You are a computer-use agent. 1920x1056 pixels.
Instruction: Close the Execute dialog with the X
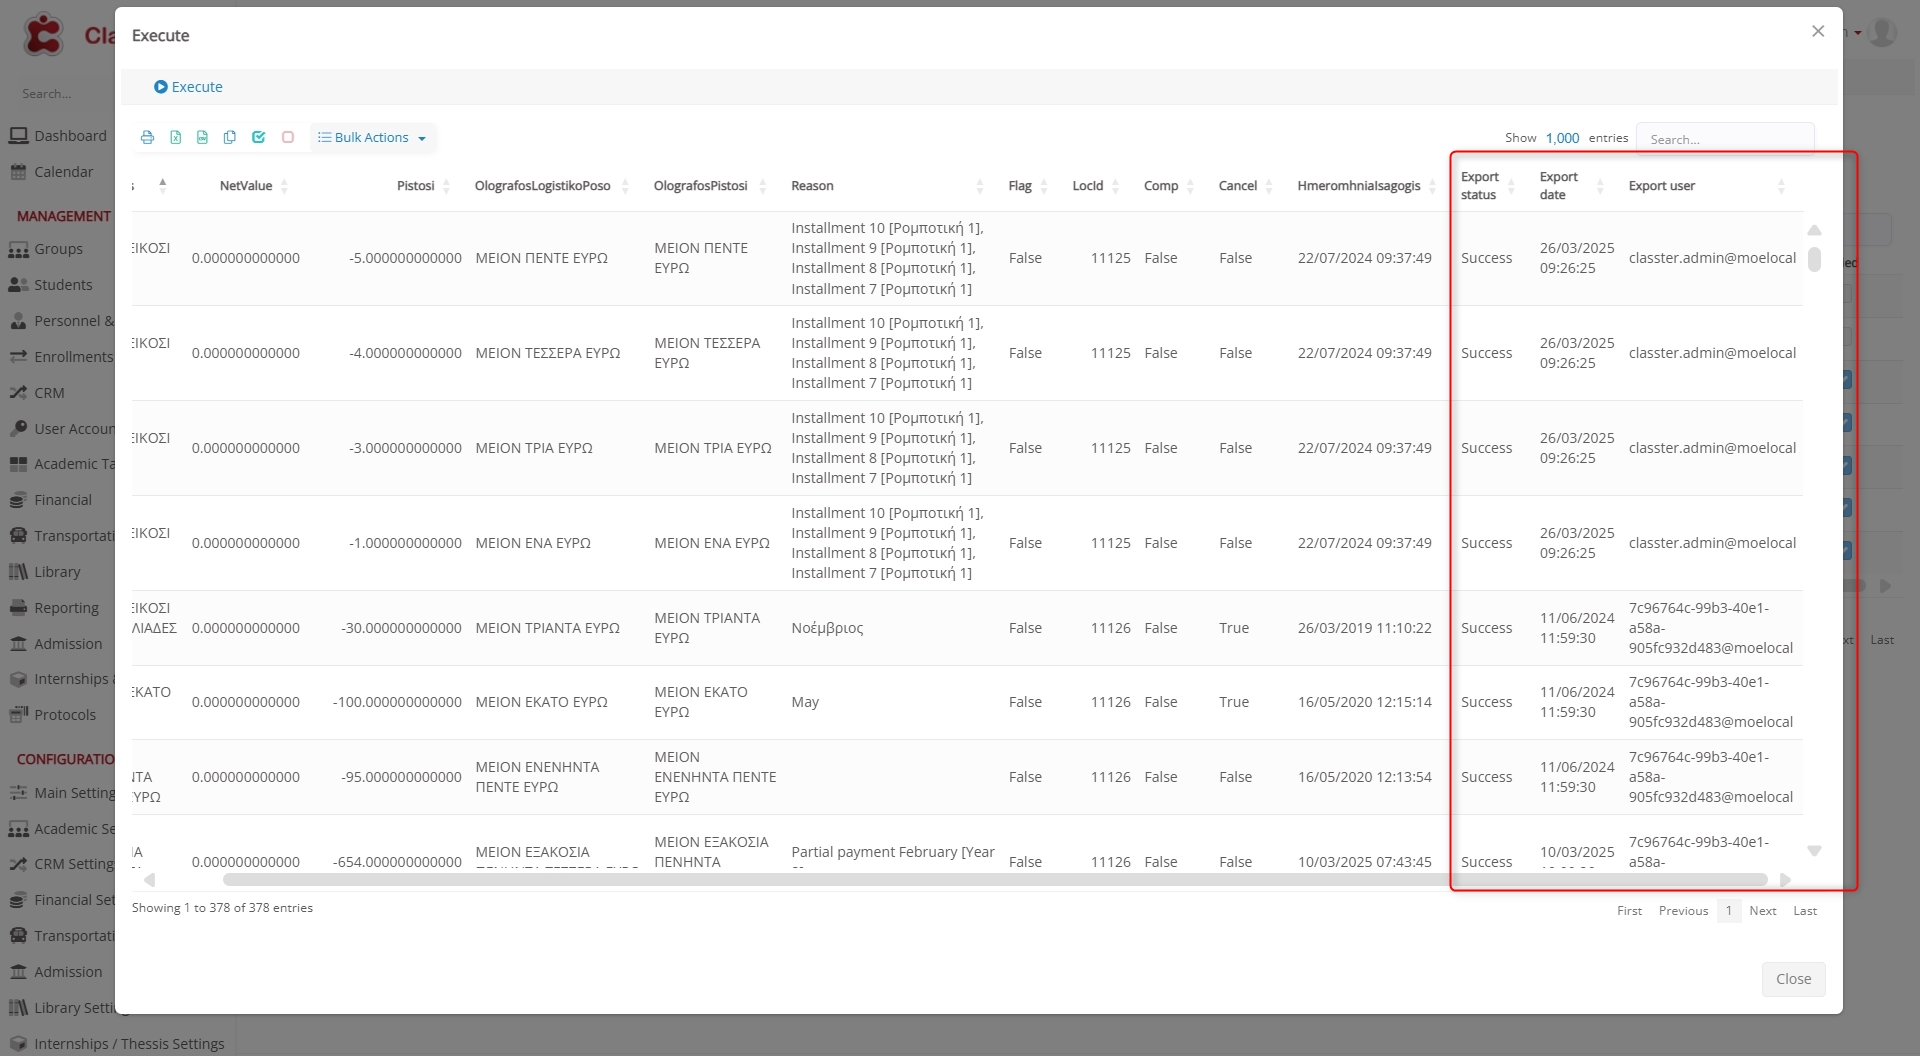[x=1818, y=31]
